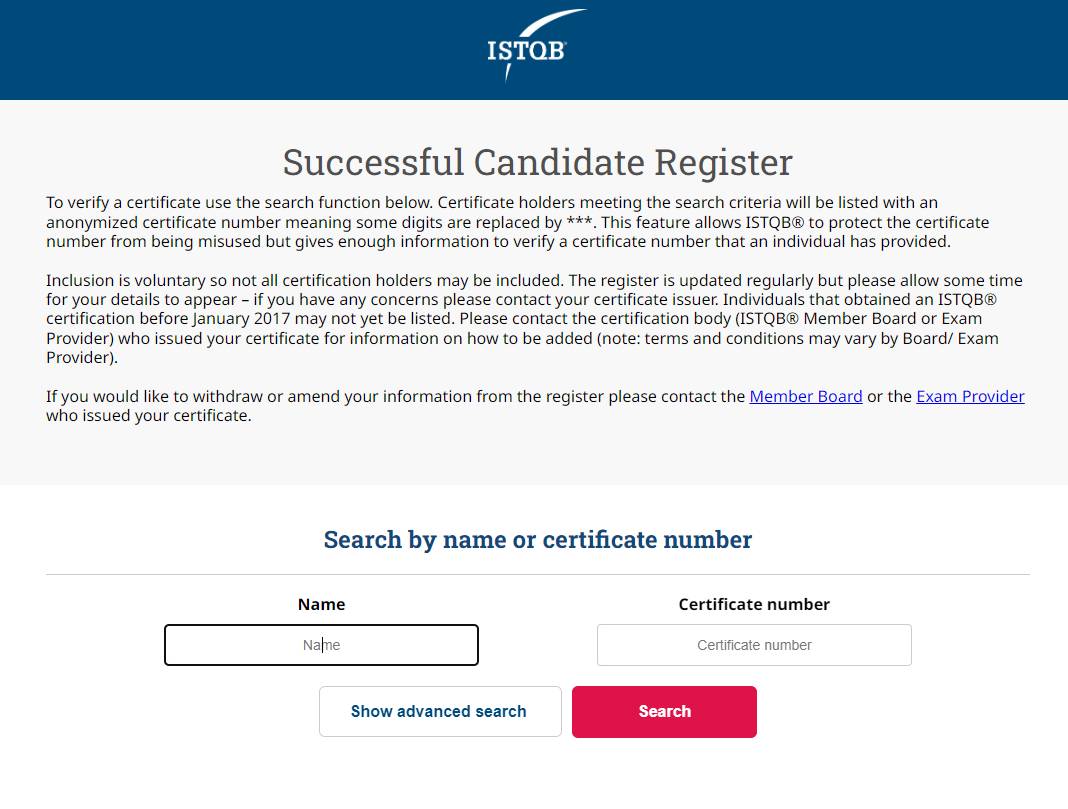Click the divider line below the search heading
Screen dimensions: 1068x809
point(537,575)
